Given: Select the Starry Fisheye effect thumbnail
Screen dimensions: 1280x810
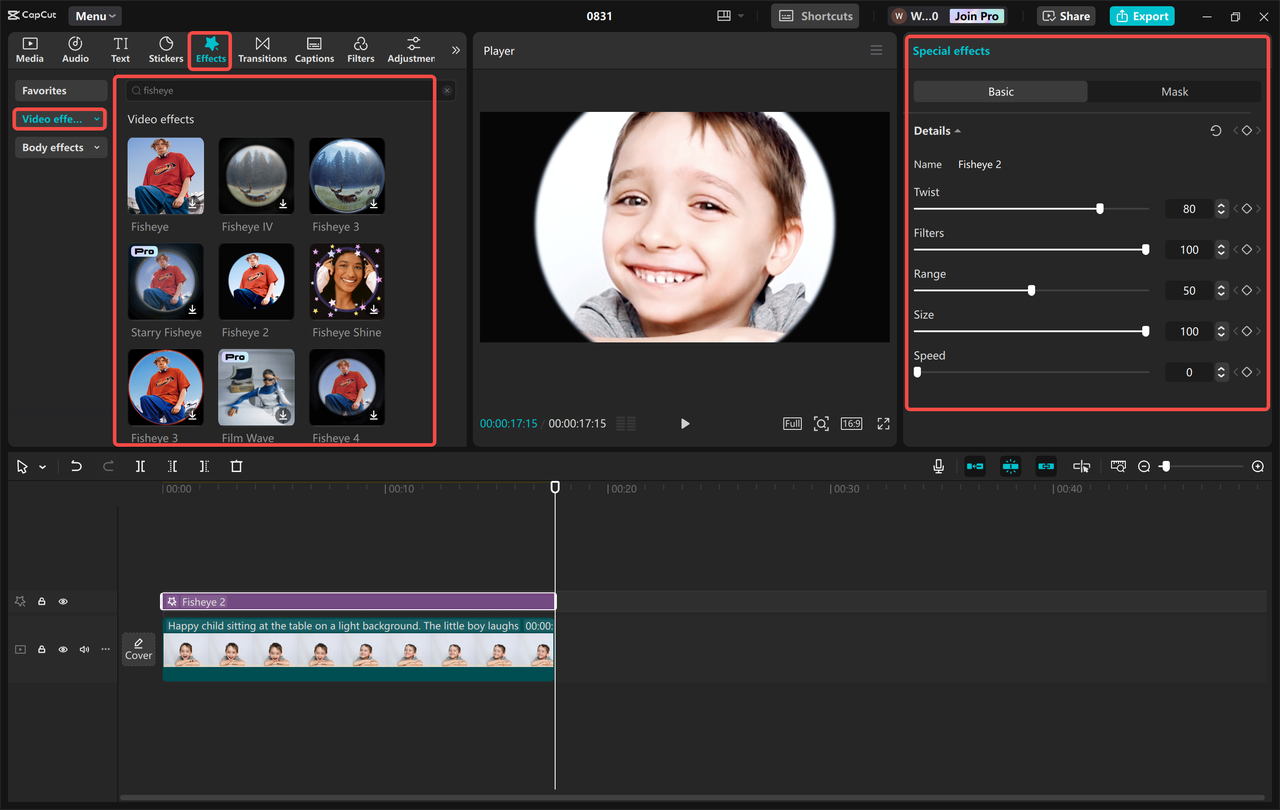Looking at the screenshot, I should (166, 282).
